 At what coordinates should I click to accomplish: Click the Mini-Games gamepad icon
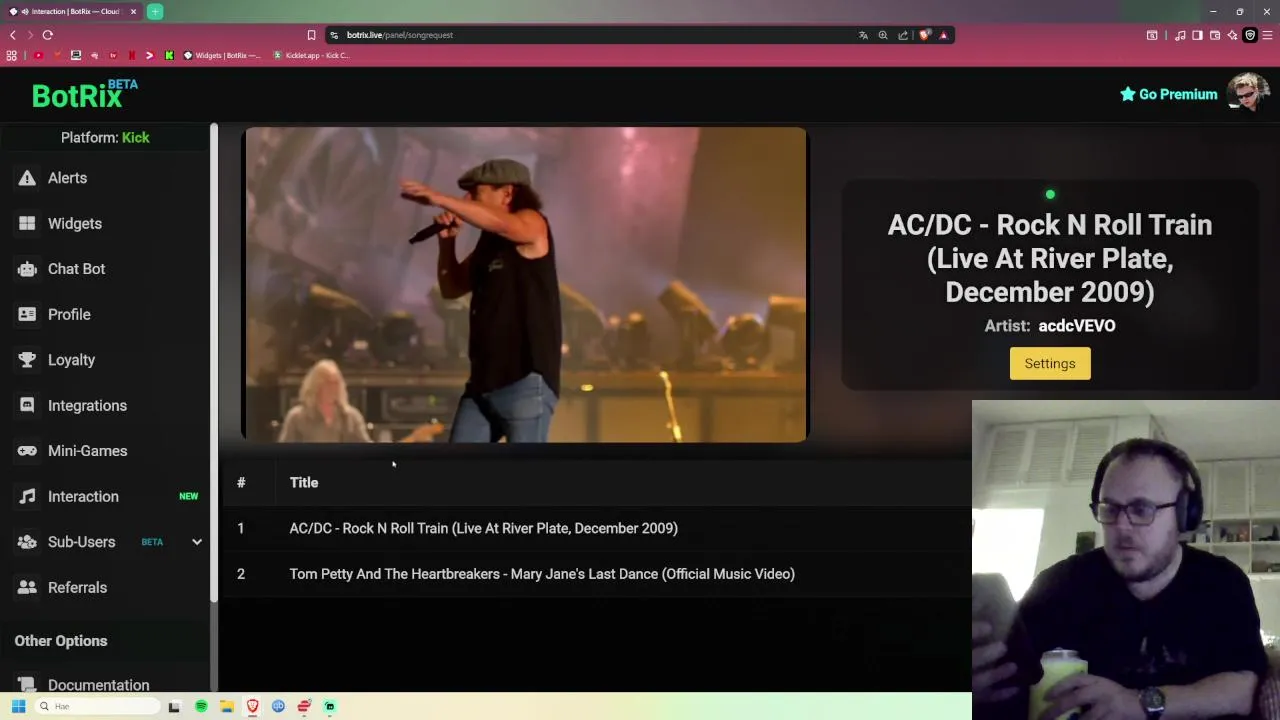27,451
